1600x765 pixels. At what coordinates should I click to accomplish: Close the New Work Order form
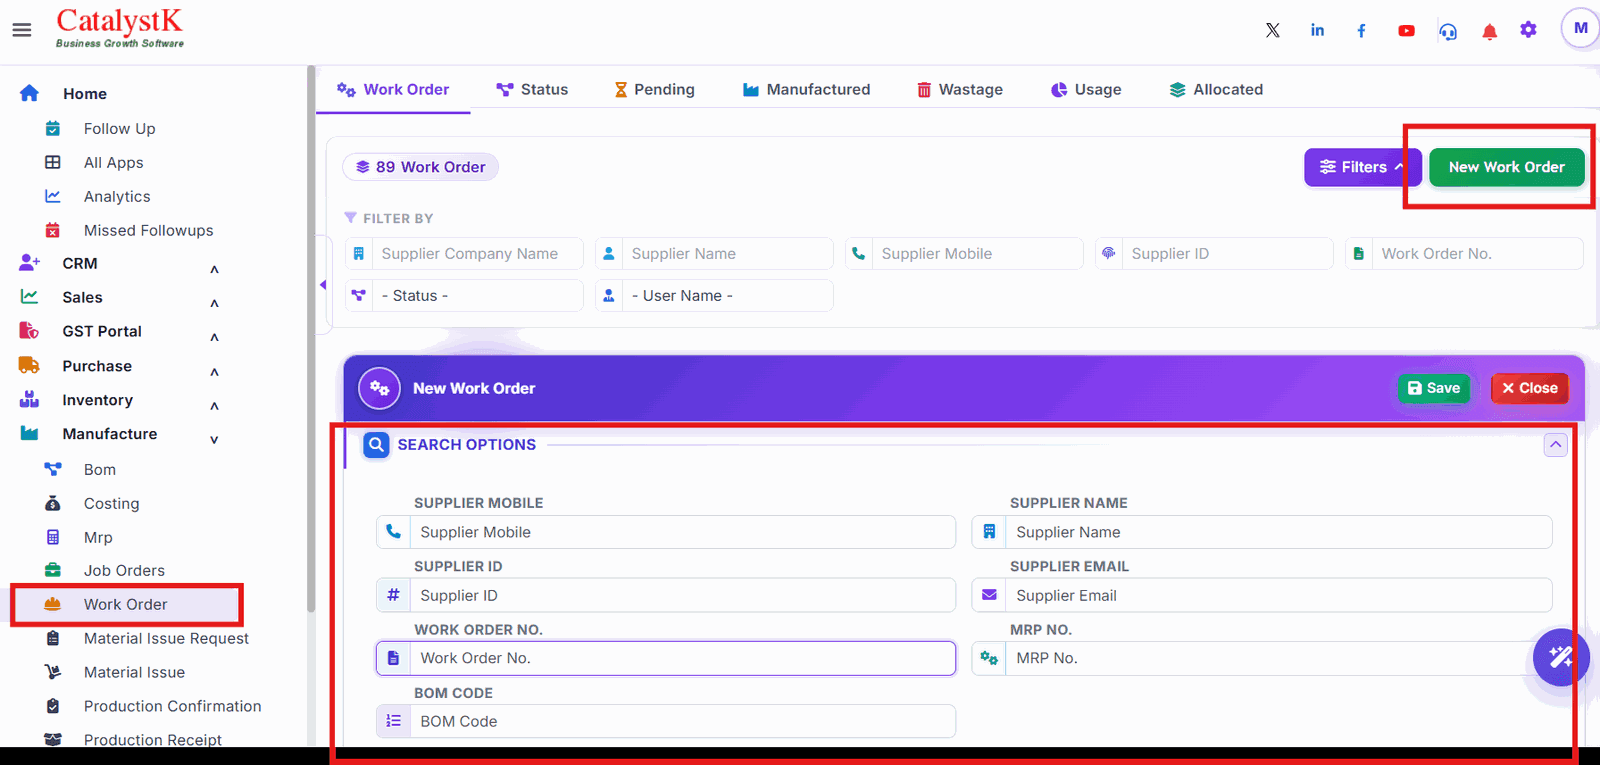(x=1529, y=388)
